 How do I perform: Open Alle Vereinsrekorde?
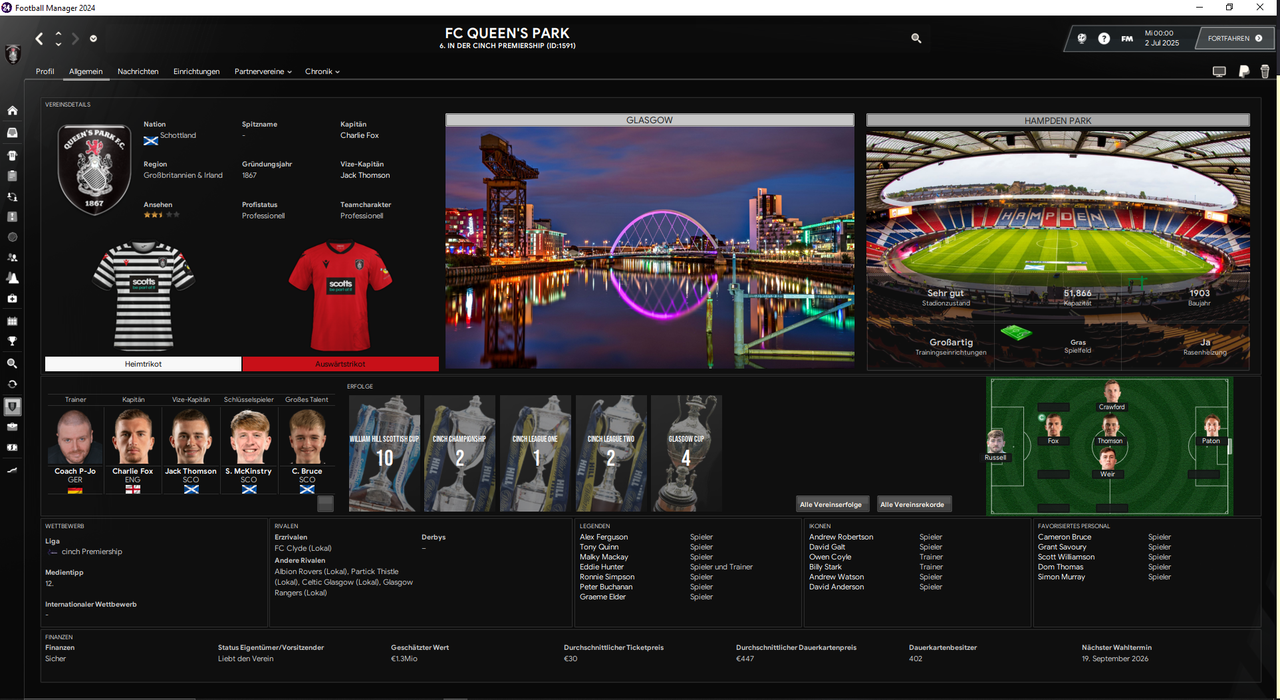(x=914, y=504)
